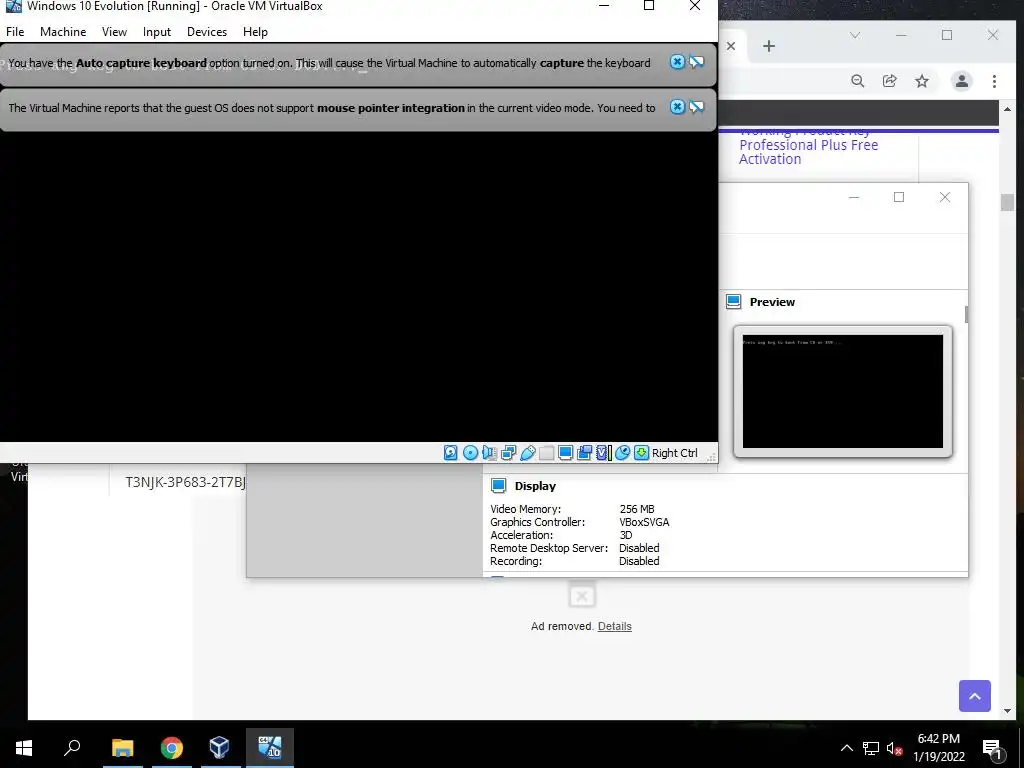The width and height of the screenshot is (1024, 768).
Task: Click the VM preview thumbnail in VirtualBox Manager
Action: click(842, 391)
